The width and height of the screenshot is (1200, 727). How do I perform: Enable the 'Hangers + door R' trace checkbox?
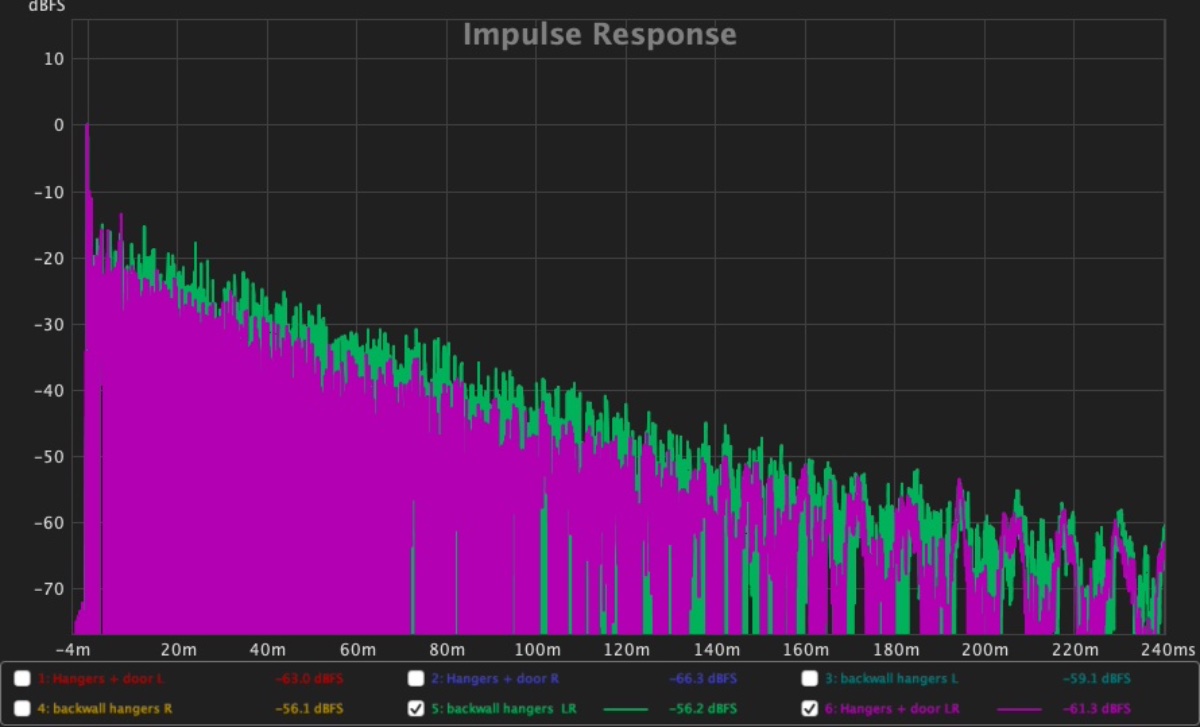click(x=416, y=679)
